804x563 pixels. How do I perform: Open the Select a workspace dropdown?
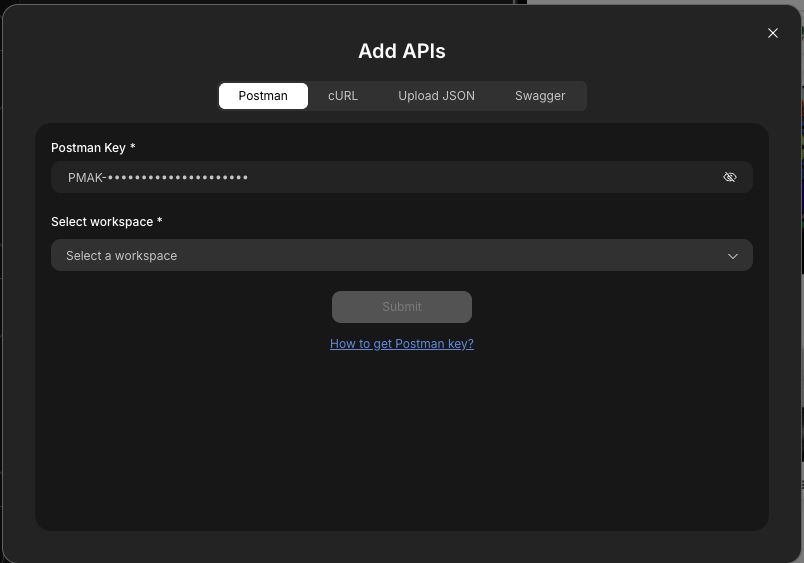(x=401, y=255)
